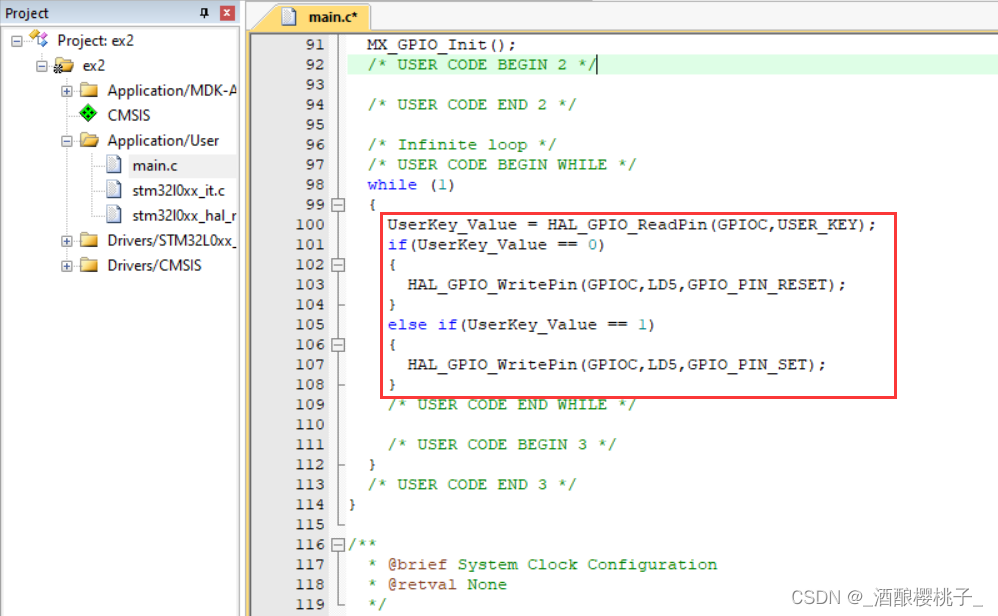Click the @retval None comment line
Screen dimensions: 998x616
[447, 585]
